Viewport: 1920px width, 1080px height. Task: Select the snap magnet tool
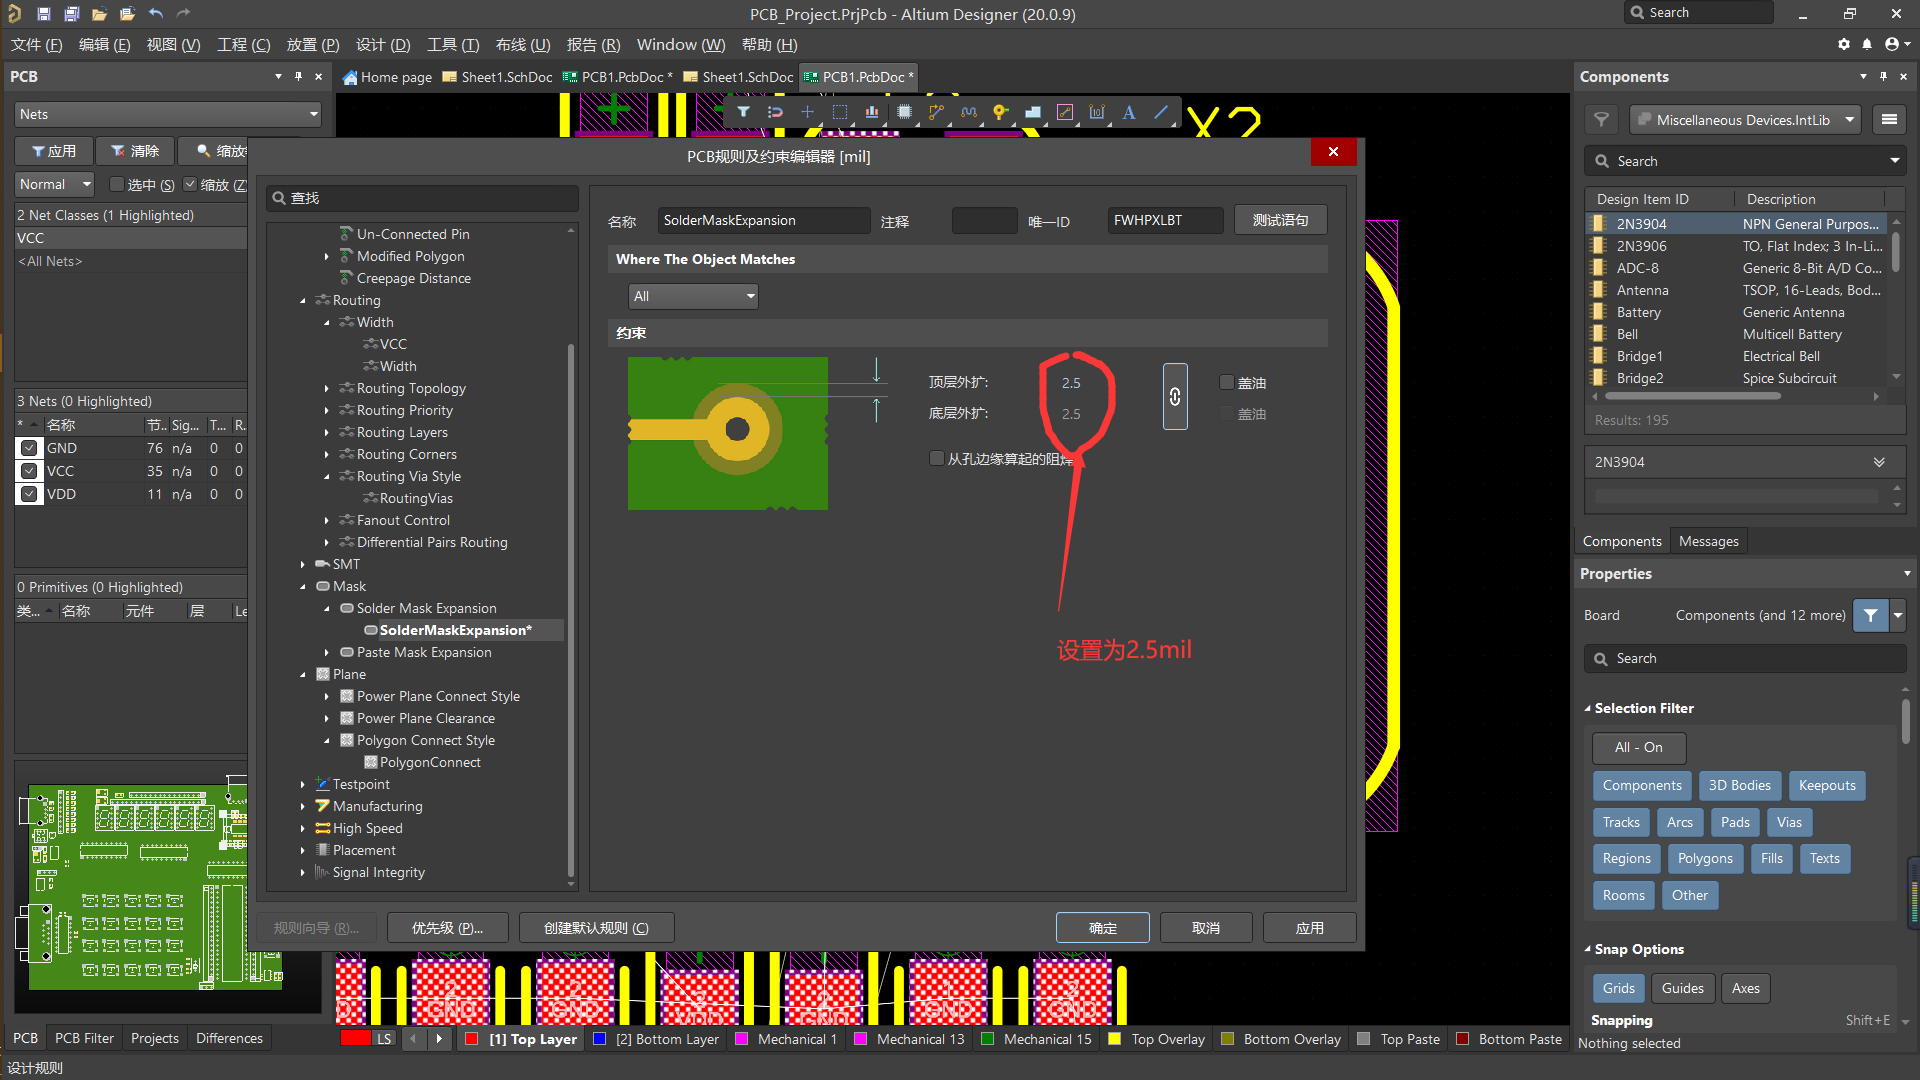coord(775,112)
